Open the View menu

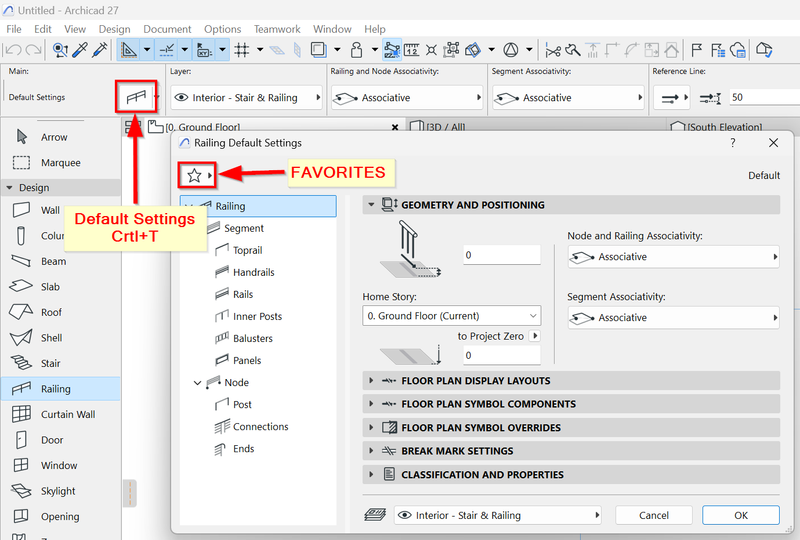75,29
